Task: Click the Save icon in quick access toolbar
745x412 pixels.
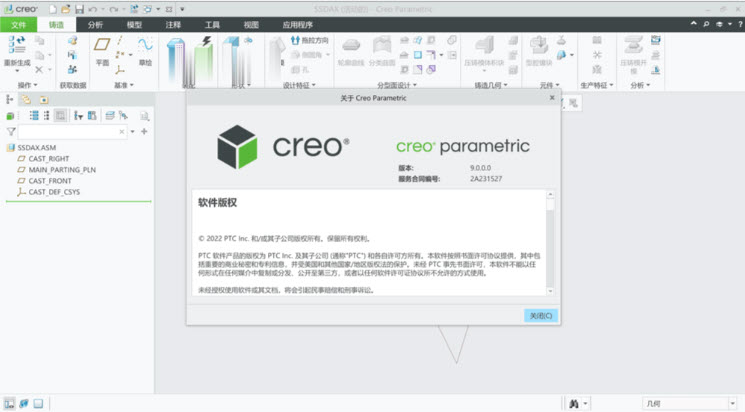Action: point(79,9)
